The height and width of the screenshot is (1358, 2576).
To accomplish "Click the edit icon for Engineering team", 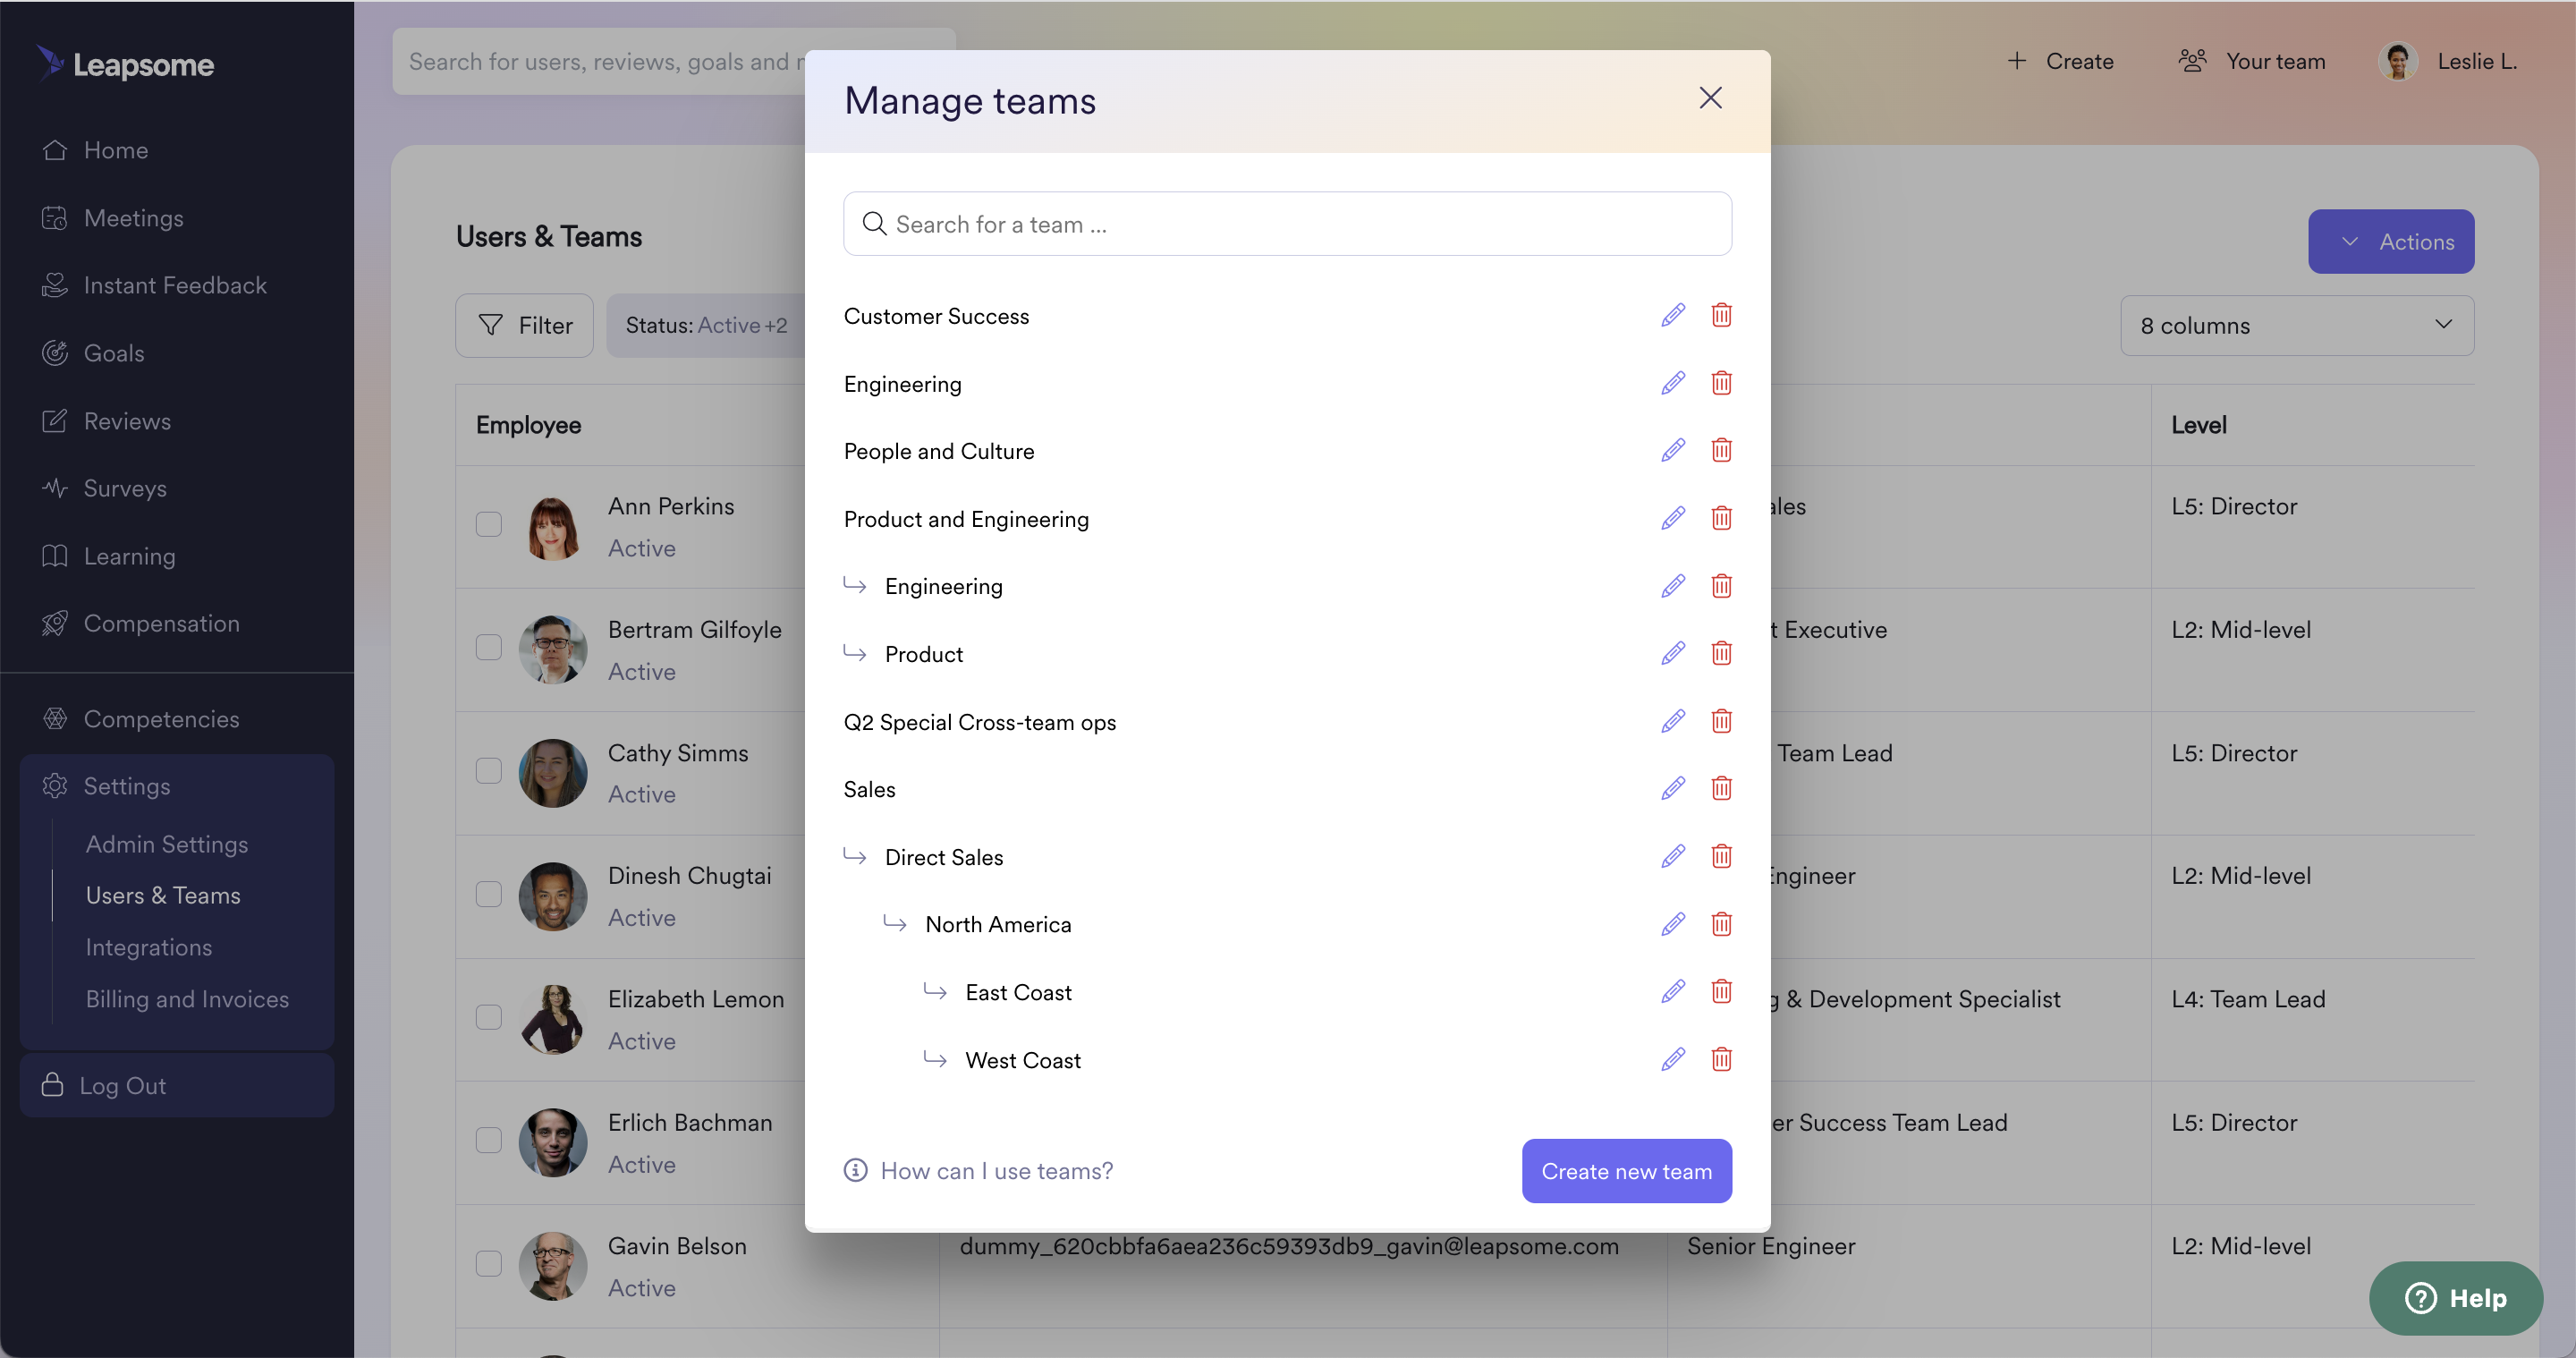I will click(x=1672, y=382).
